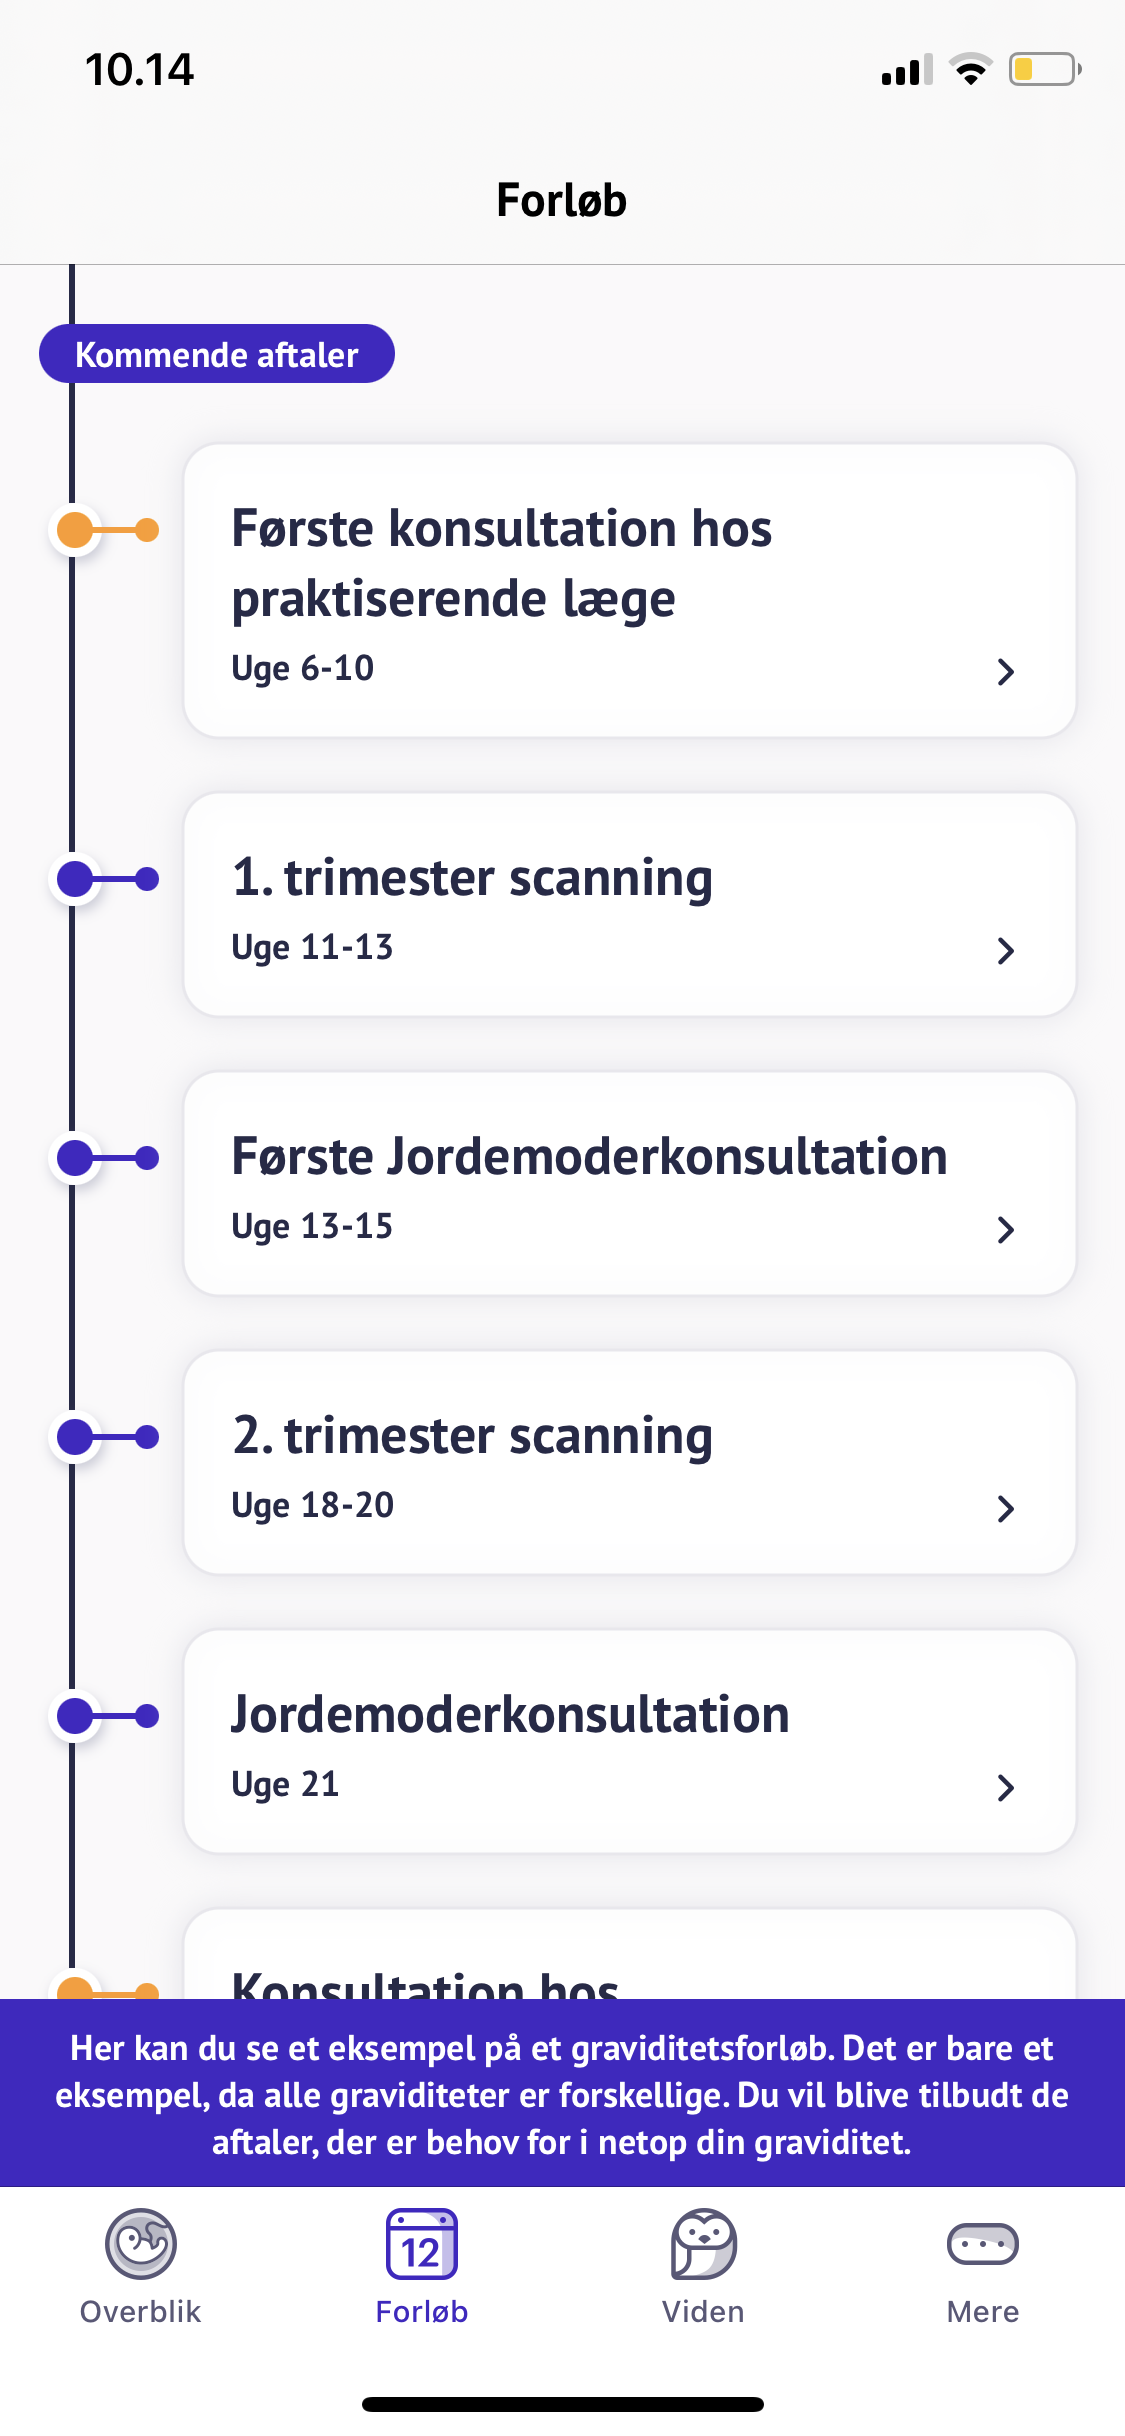Viewport: 1125px width, 2436px height.
Task: Click the orange timeline marker for first consultation
Action: point(76,530)
